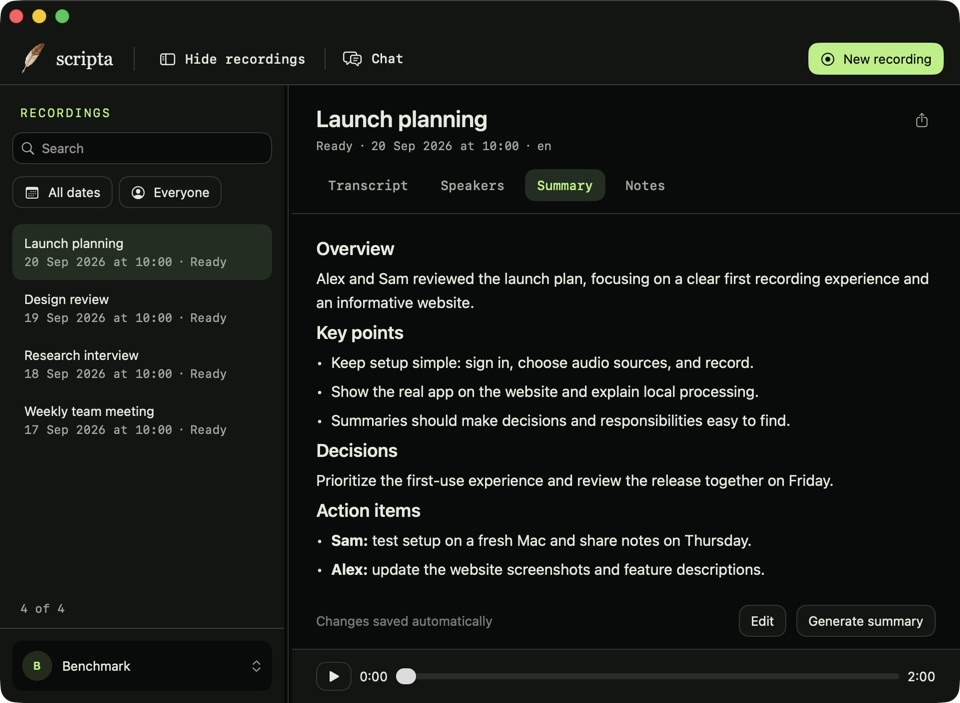Open the Research interview recording
Viewport: 960px width, 703px height.
142,364
